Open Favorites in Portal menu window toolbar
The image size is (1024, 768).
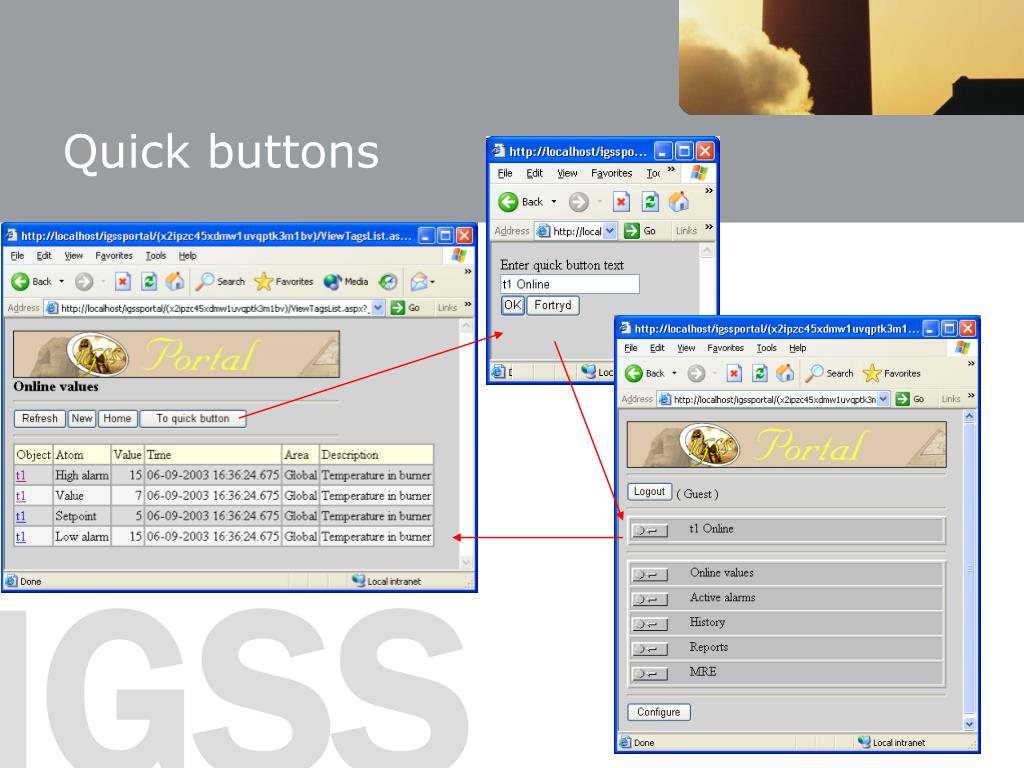click(891, 373)
